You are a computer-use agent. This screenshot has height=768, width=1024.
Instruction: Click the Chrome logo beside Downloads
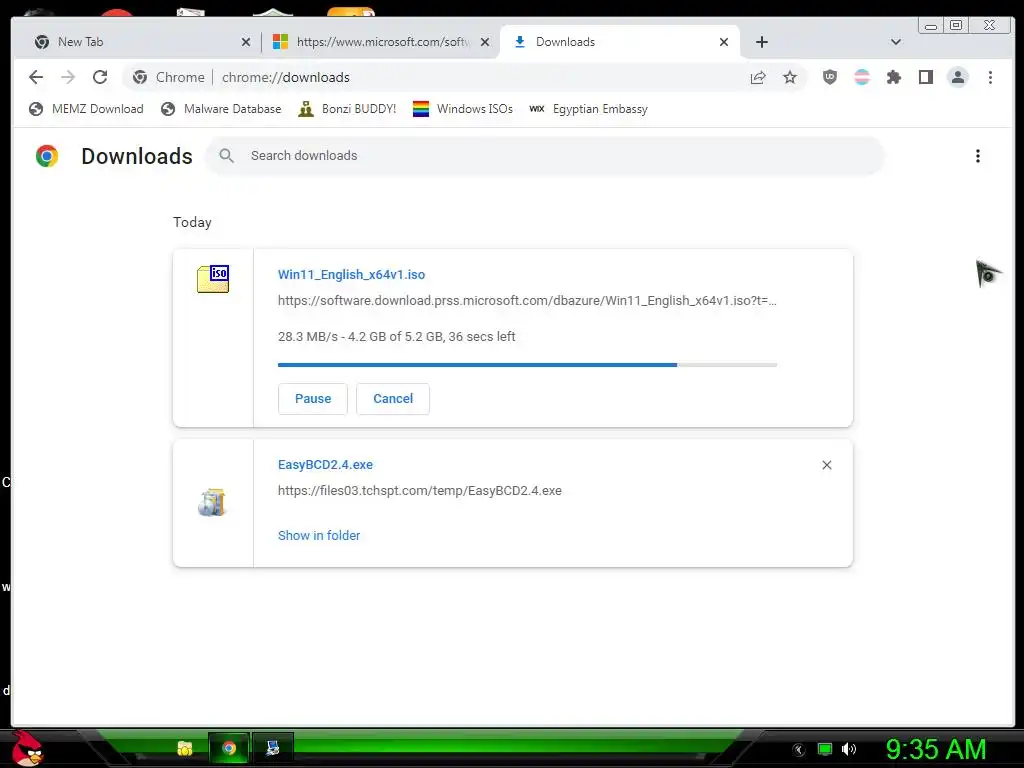47,156
